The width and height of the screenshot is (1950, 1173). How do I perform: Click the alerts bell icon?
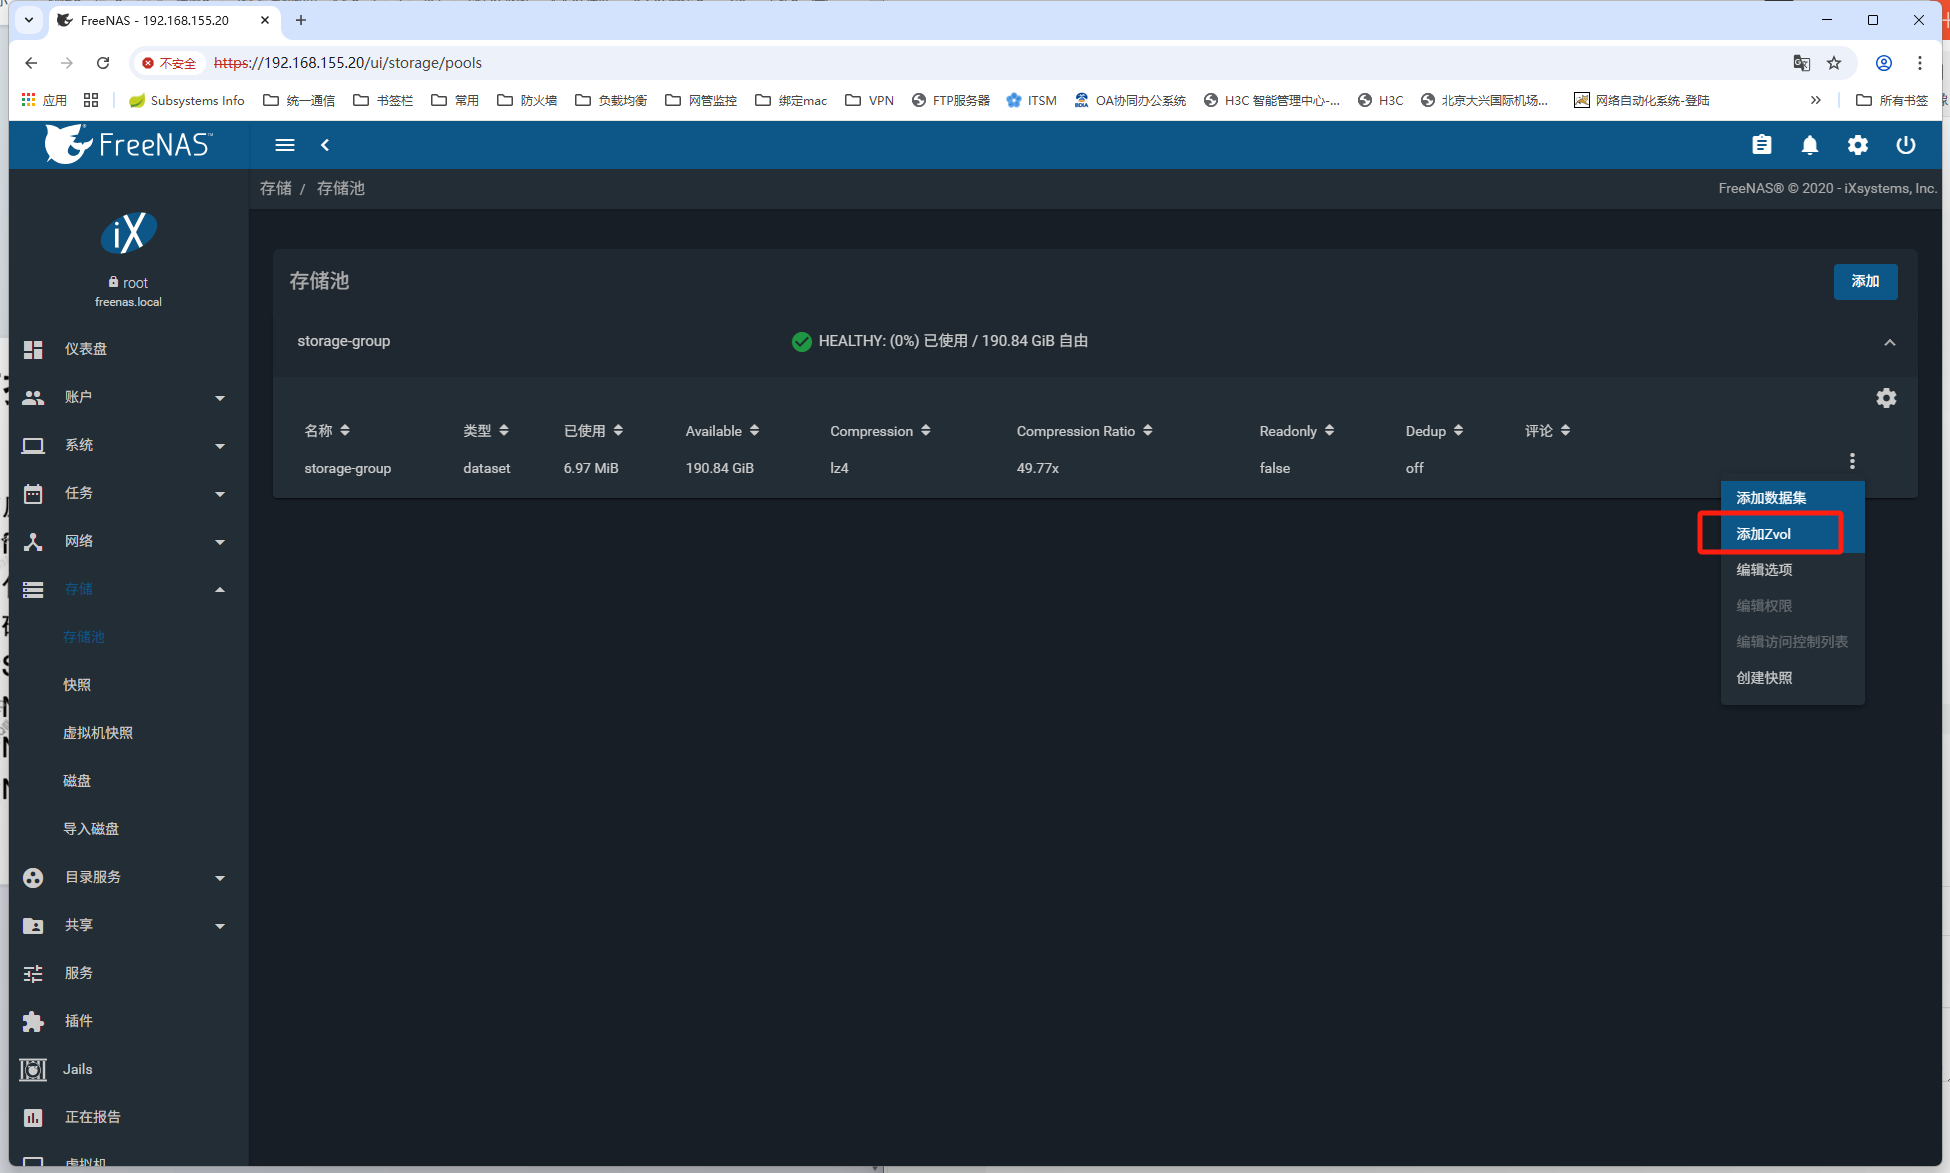click(x=1809, y=145)
